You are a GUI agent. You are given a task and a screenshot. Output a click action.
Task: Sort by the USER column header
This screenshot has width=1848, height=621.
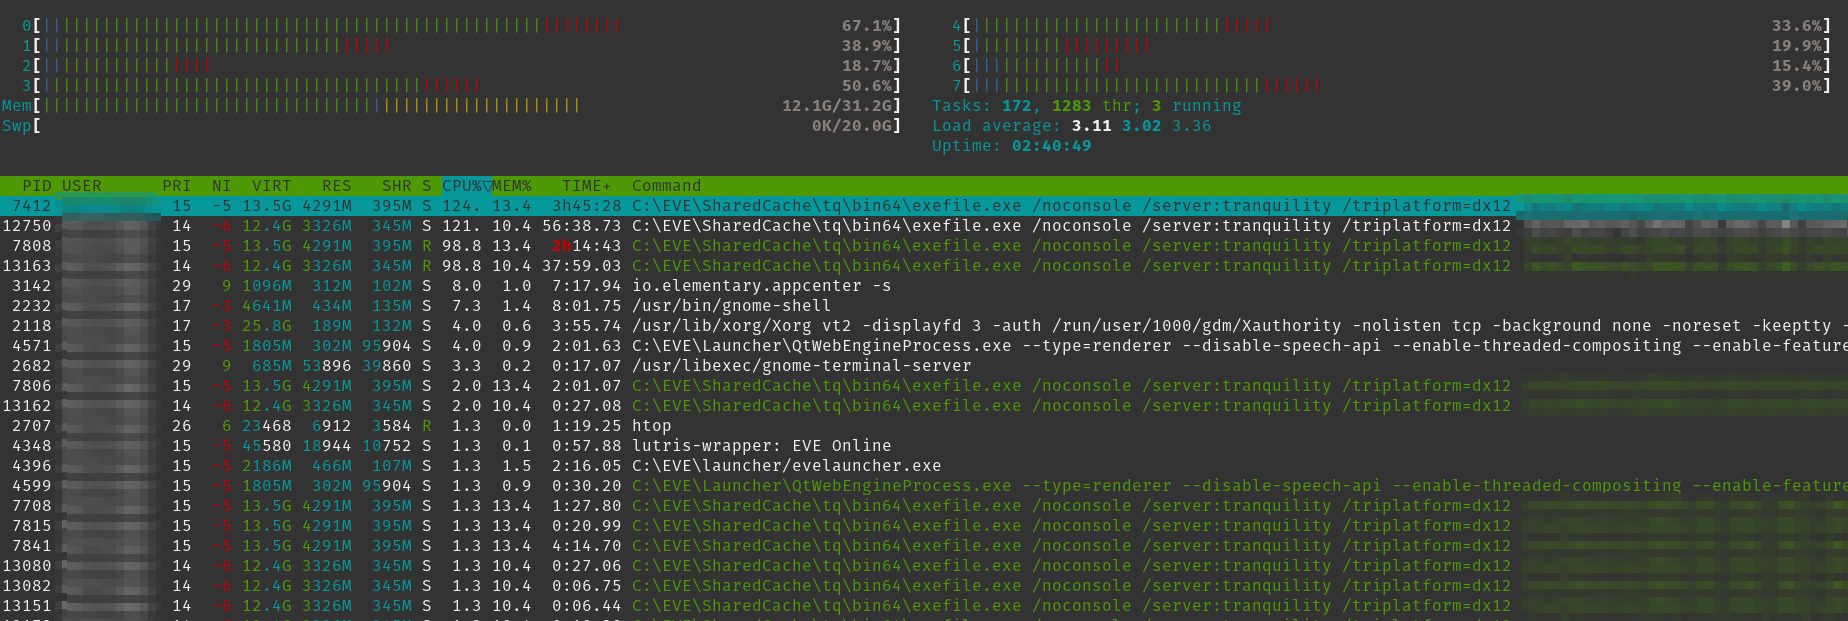pos(82,186)
